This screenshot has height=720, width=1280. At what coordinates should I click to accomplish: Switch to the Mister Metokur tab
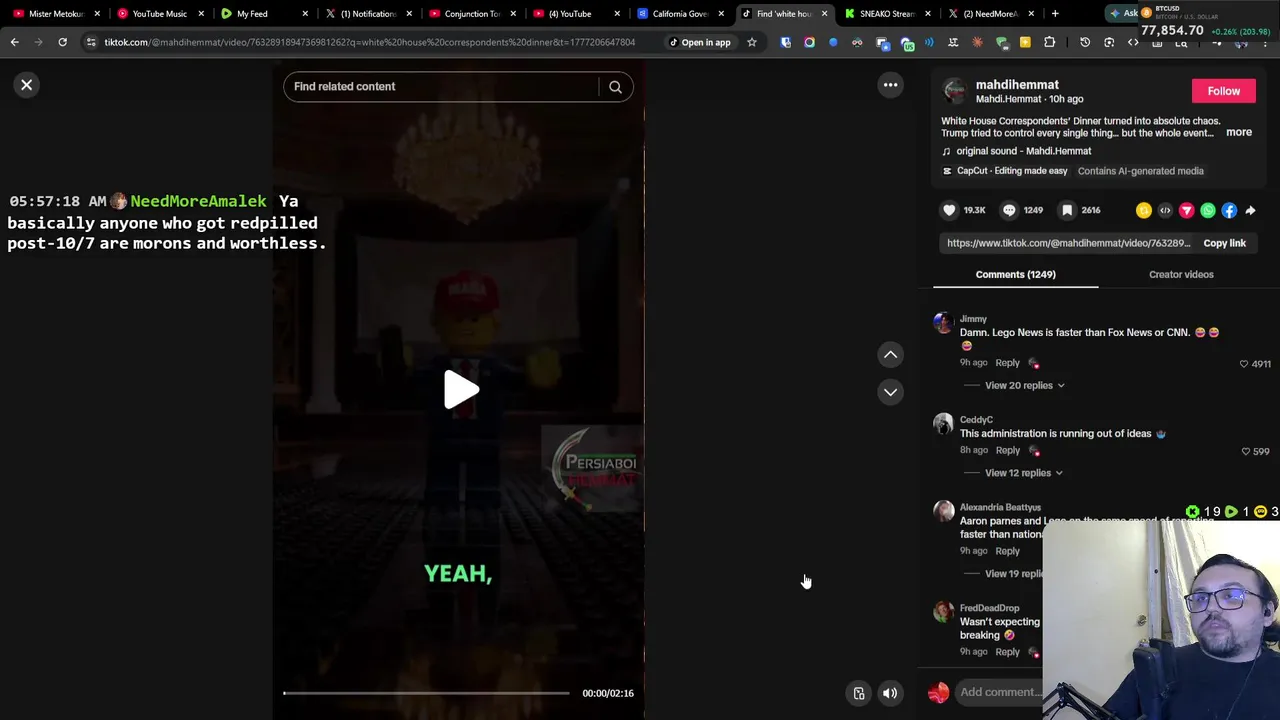coord(55,14)
